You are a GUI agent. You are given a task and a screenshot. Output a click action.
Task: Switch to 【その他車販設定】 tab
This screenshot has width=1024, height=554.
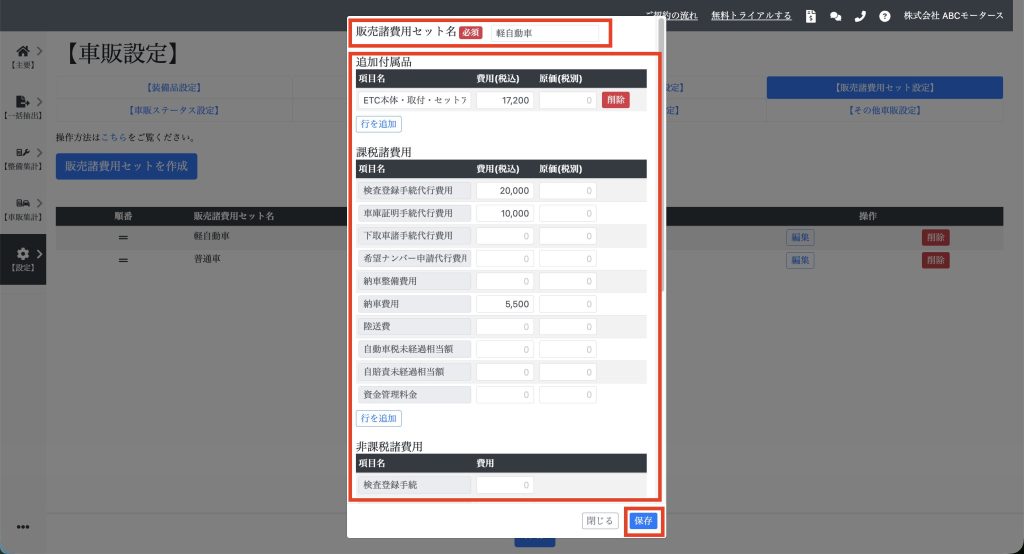(884, 110)
